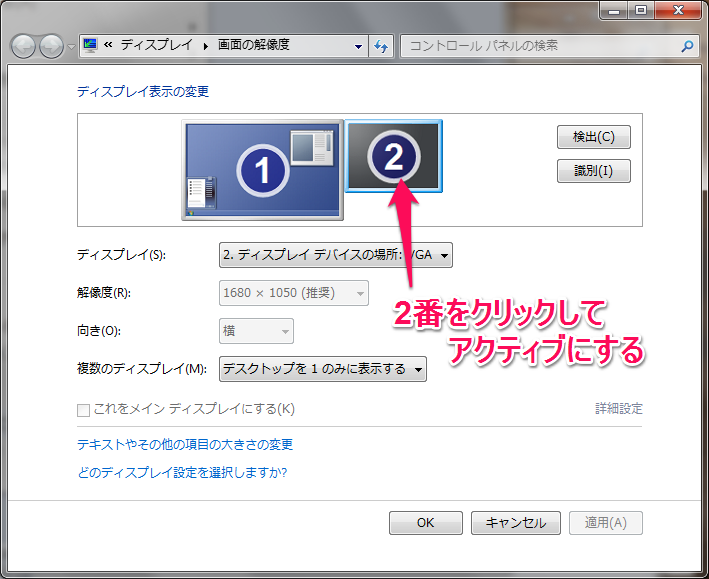Open テキストやその他の項目の大きさの変更 link
Screen dimensions: 709x579
pos(185,445)
